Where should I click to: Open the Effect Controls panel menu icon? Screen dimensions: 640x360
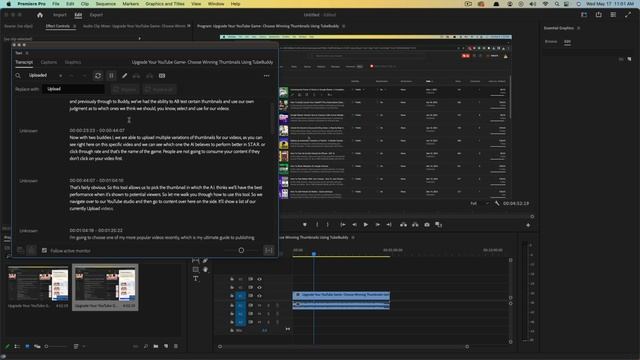(x=74, y=26)
